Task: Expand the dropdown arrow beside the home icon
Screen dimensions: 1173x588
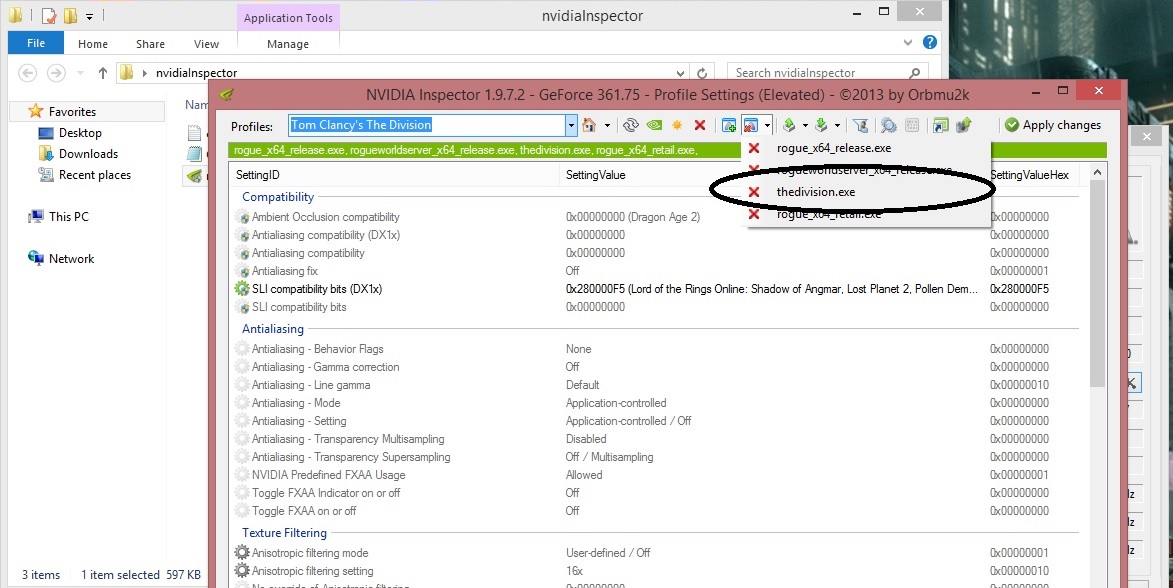Action: click(x=606, y=125)
